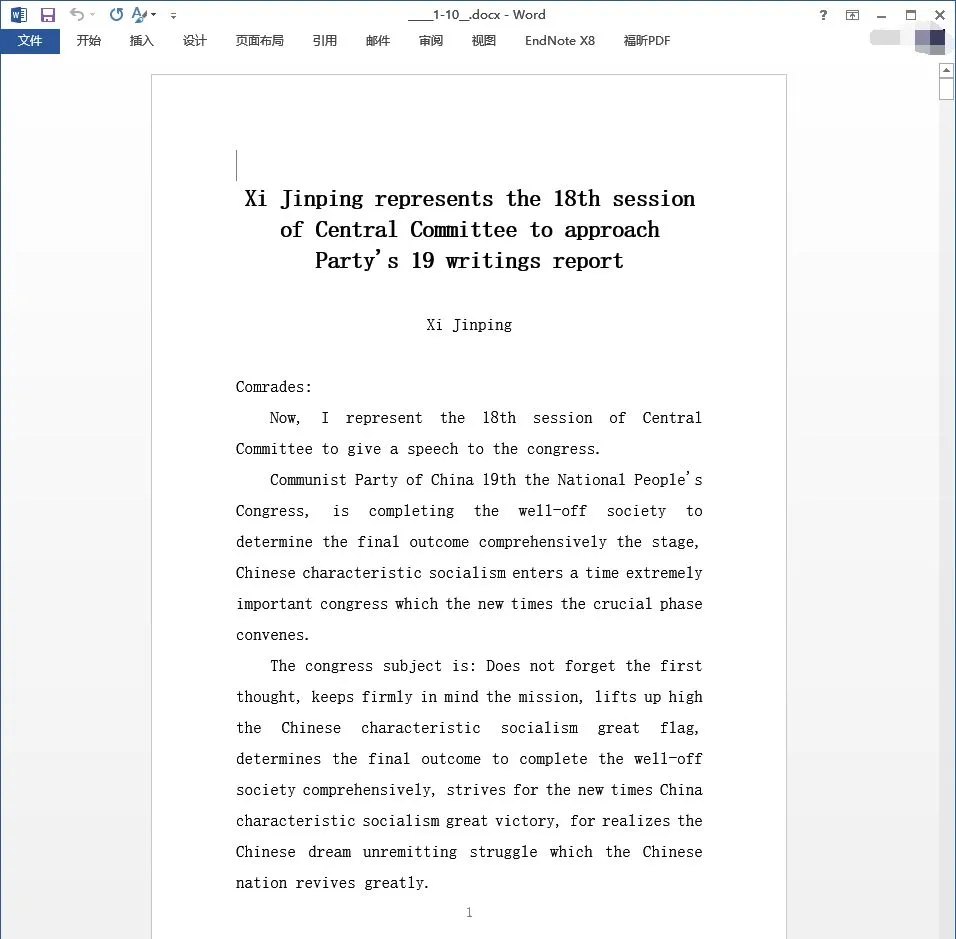956x939 pixels.
Task: Switch to the 邮件 (Mailings) tab
Action: [377, 41]
